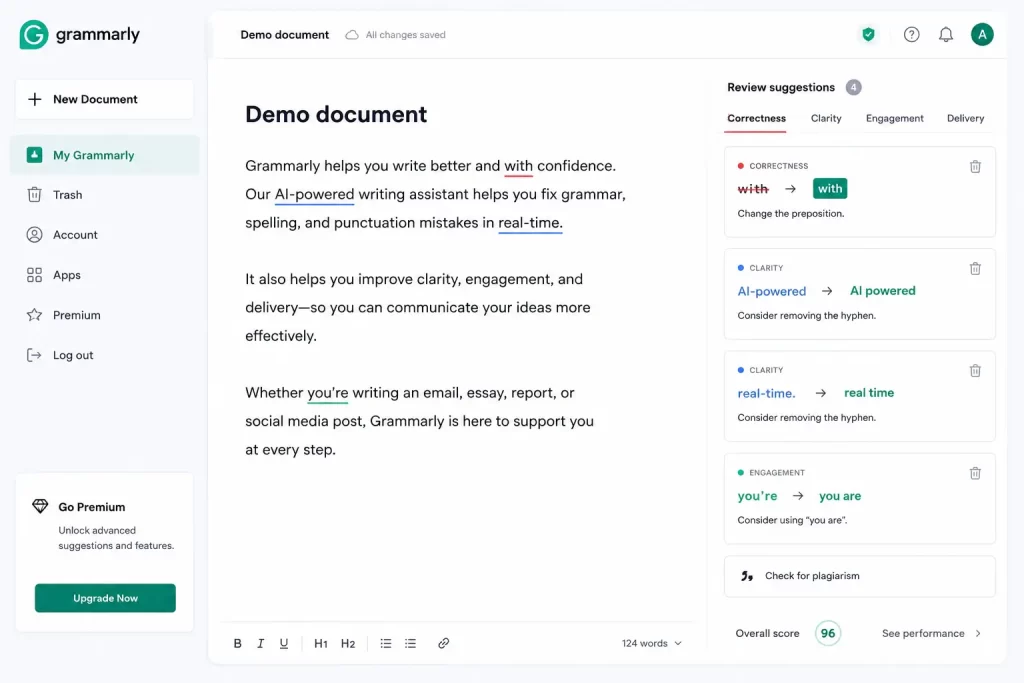Click the underlined word 'with' in document
The height and width of the screenshot is (683, 1024).
[518, 166]
